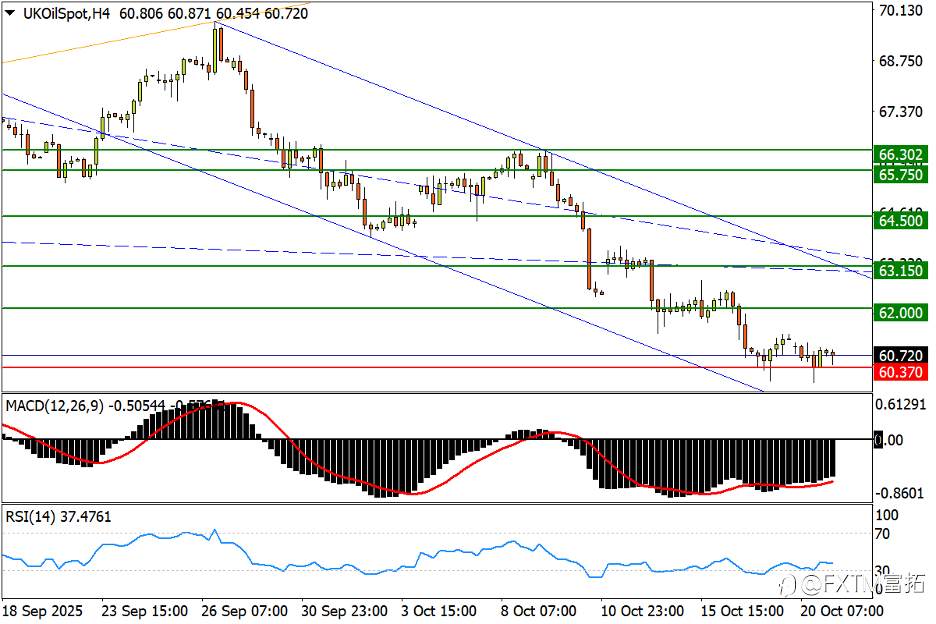This screenshot has height=624, width=936.
Task: Select the 66.302 price level label
Action: click(x=901, y=155)
